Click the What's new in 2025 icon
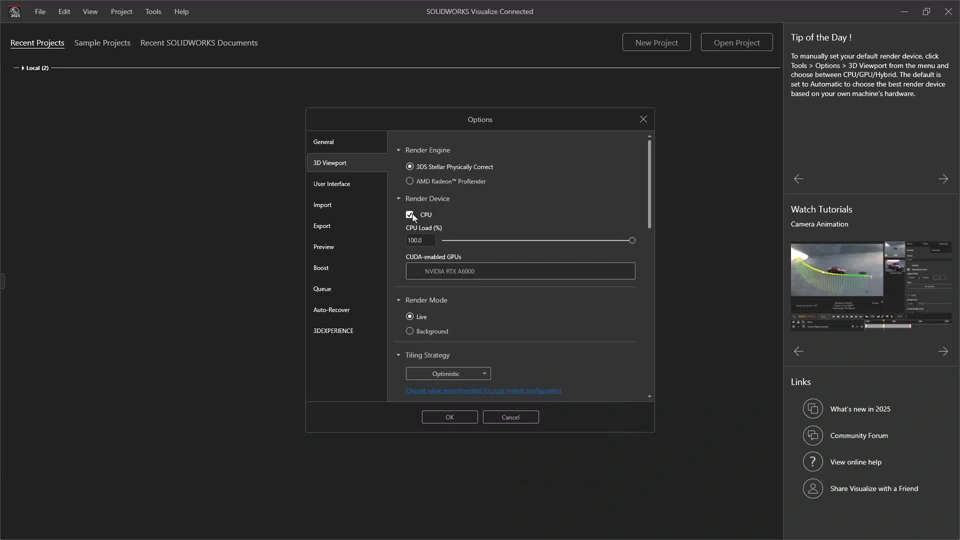This screenshot has height=540, width=960. (812, 408)
